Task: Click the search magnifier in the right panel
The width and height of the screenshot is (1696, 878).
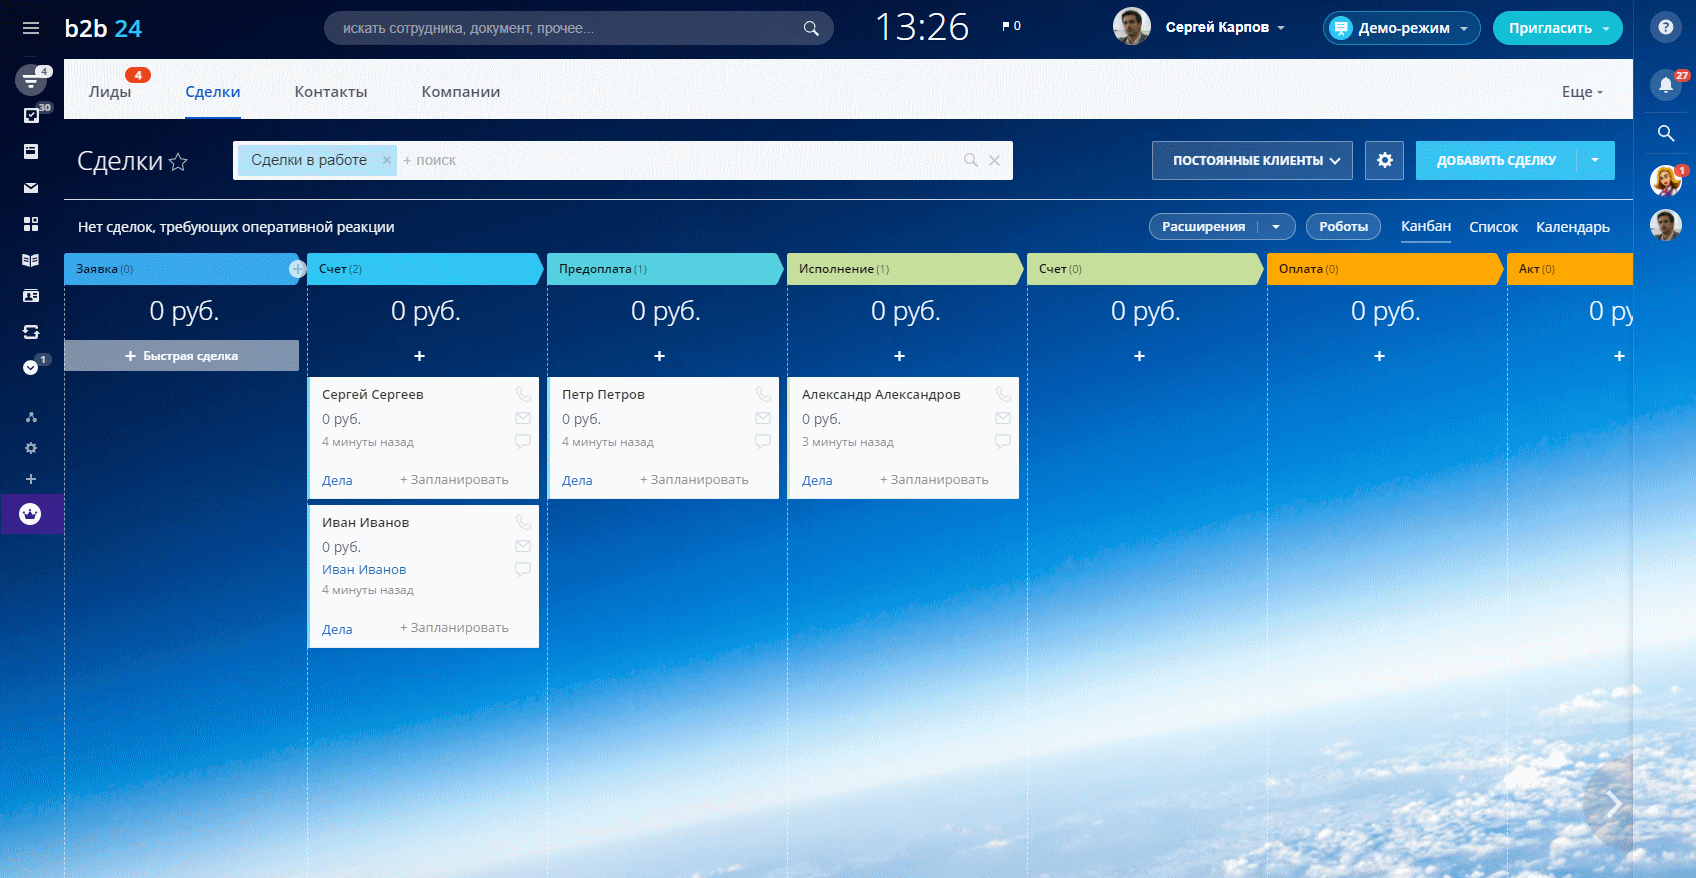Action: tap(1666, 133)
